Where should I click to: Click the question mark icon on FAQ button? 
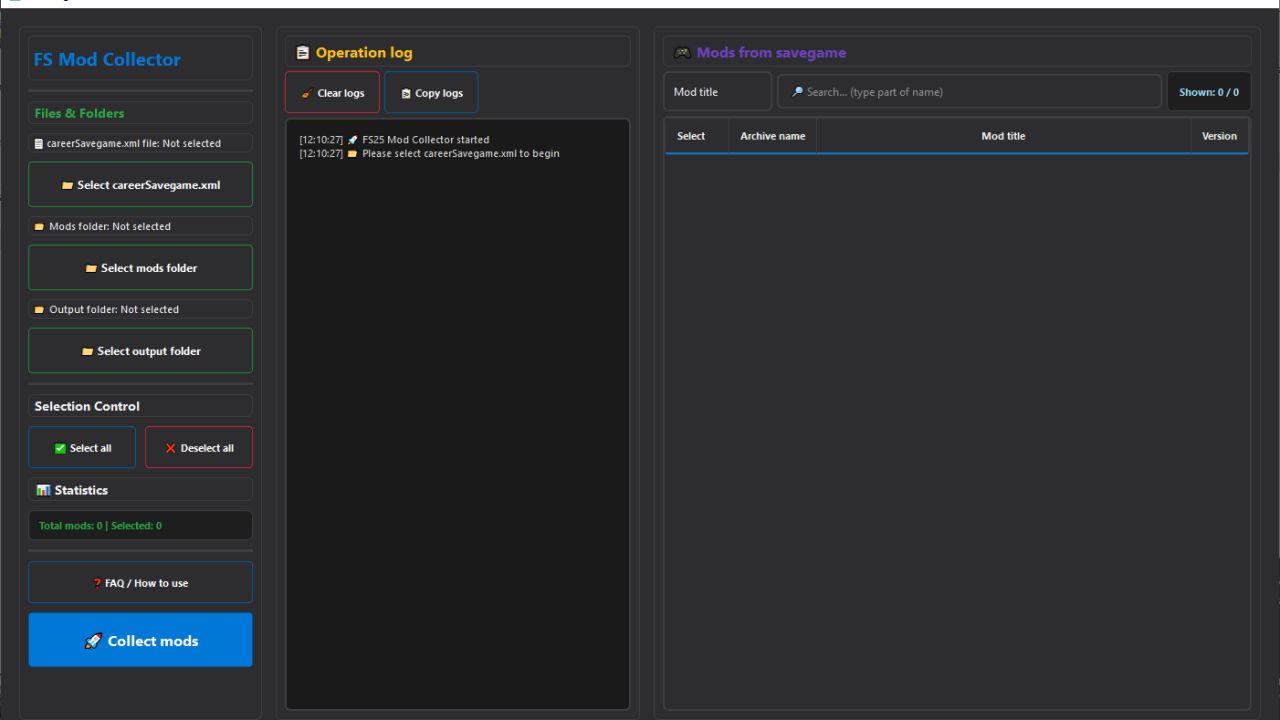[x=95, y=582]
